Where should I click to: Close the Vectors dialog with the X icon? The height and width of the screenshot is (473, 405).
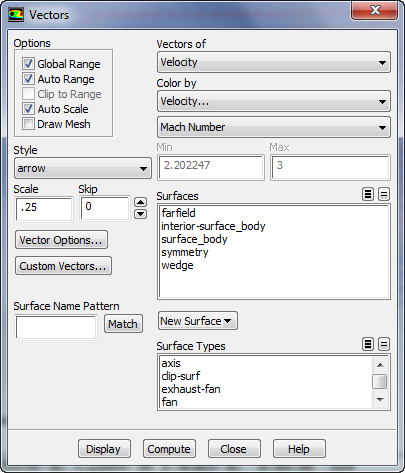click(375, 10)
